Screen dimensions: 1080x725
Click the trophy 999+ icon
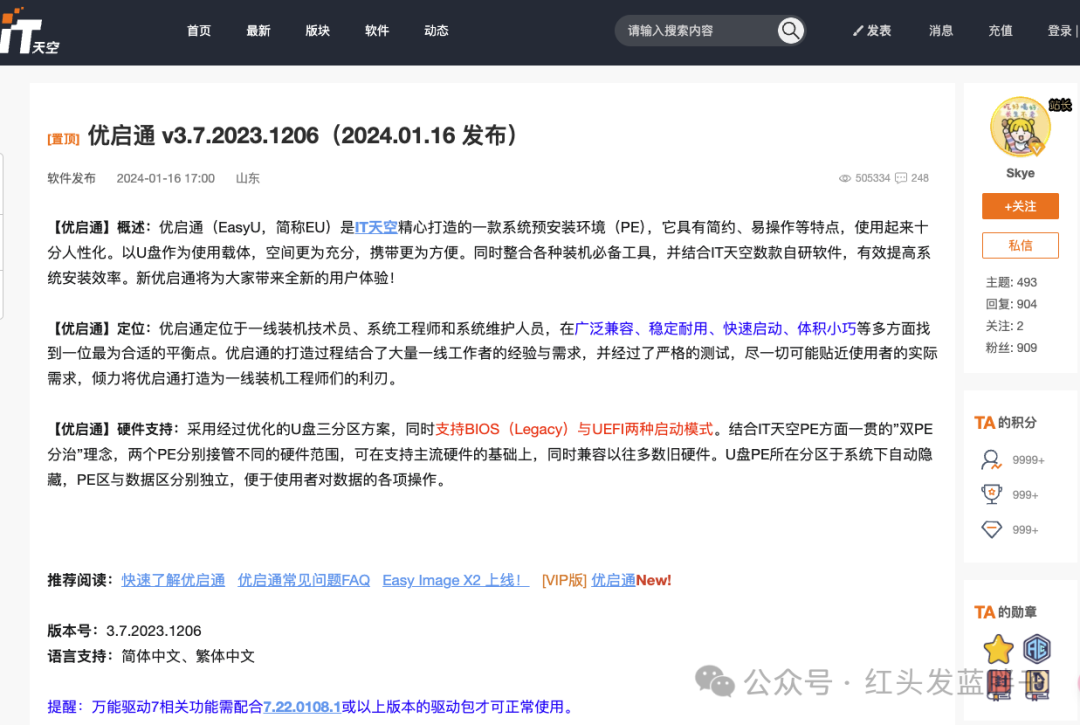[x=991, y=494]
